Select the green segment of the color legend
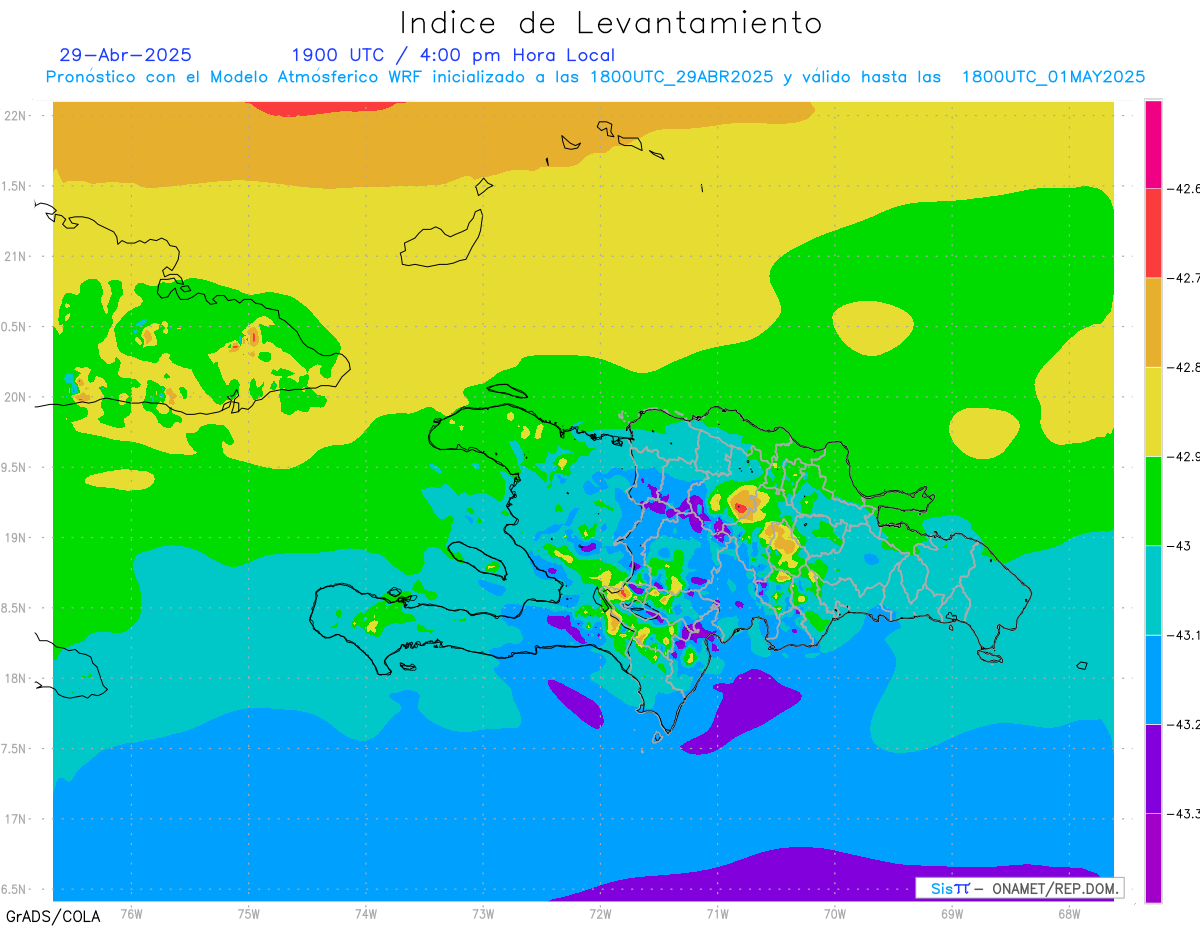This screenshot has height=927, width=1200. tap(1153, 500)
